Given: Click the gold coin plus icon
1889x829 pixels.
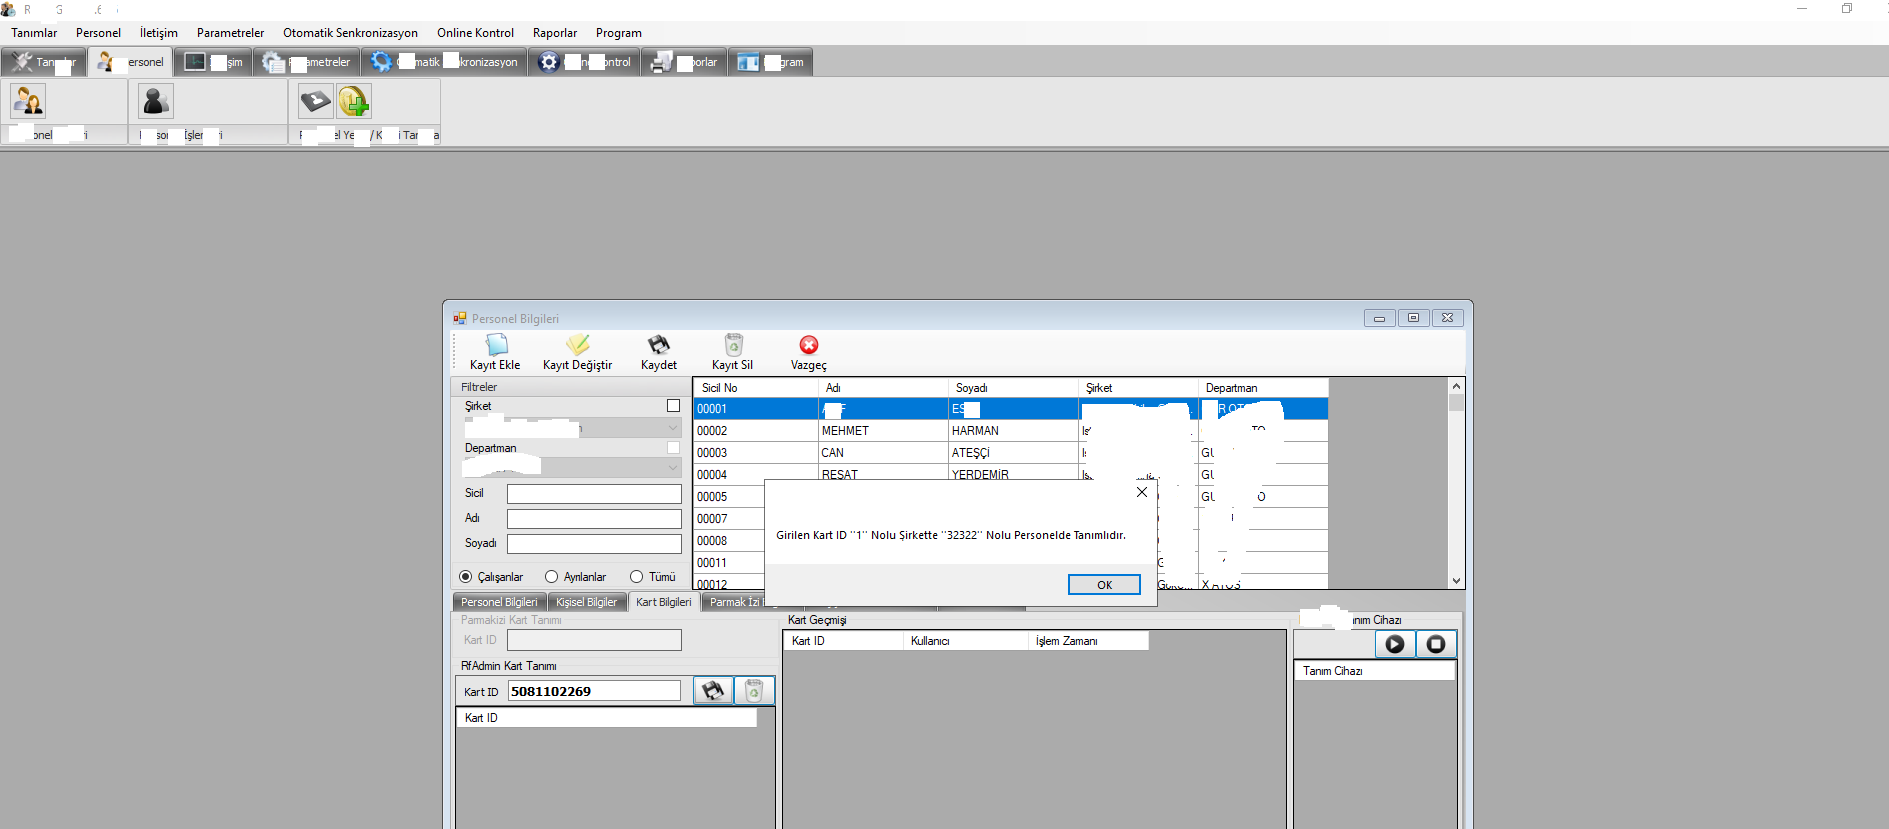Looking at the screenshot, I should [353, 101].
